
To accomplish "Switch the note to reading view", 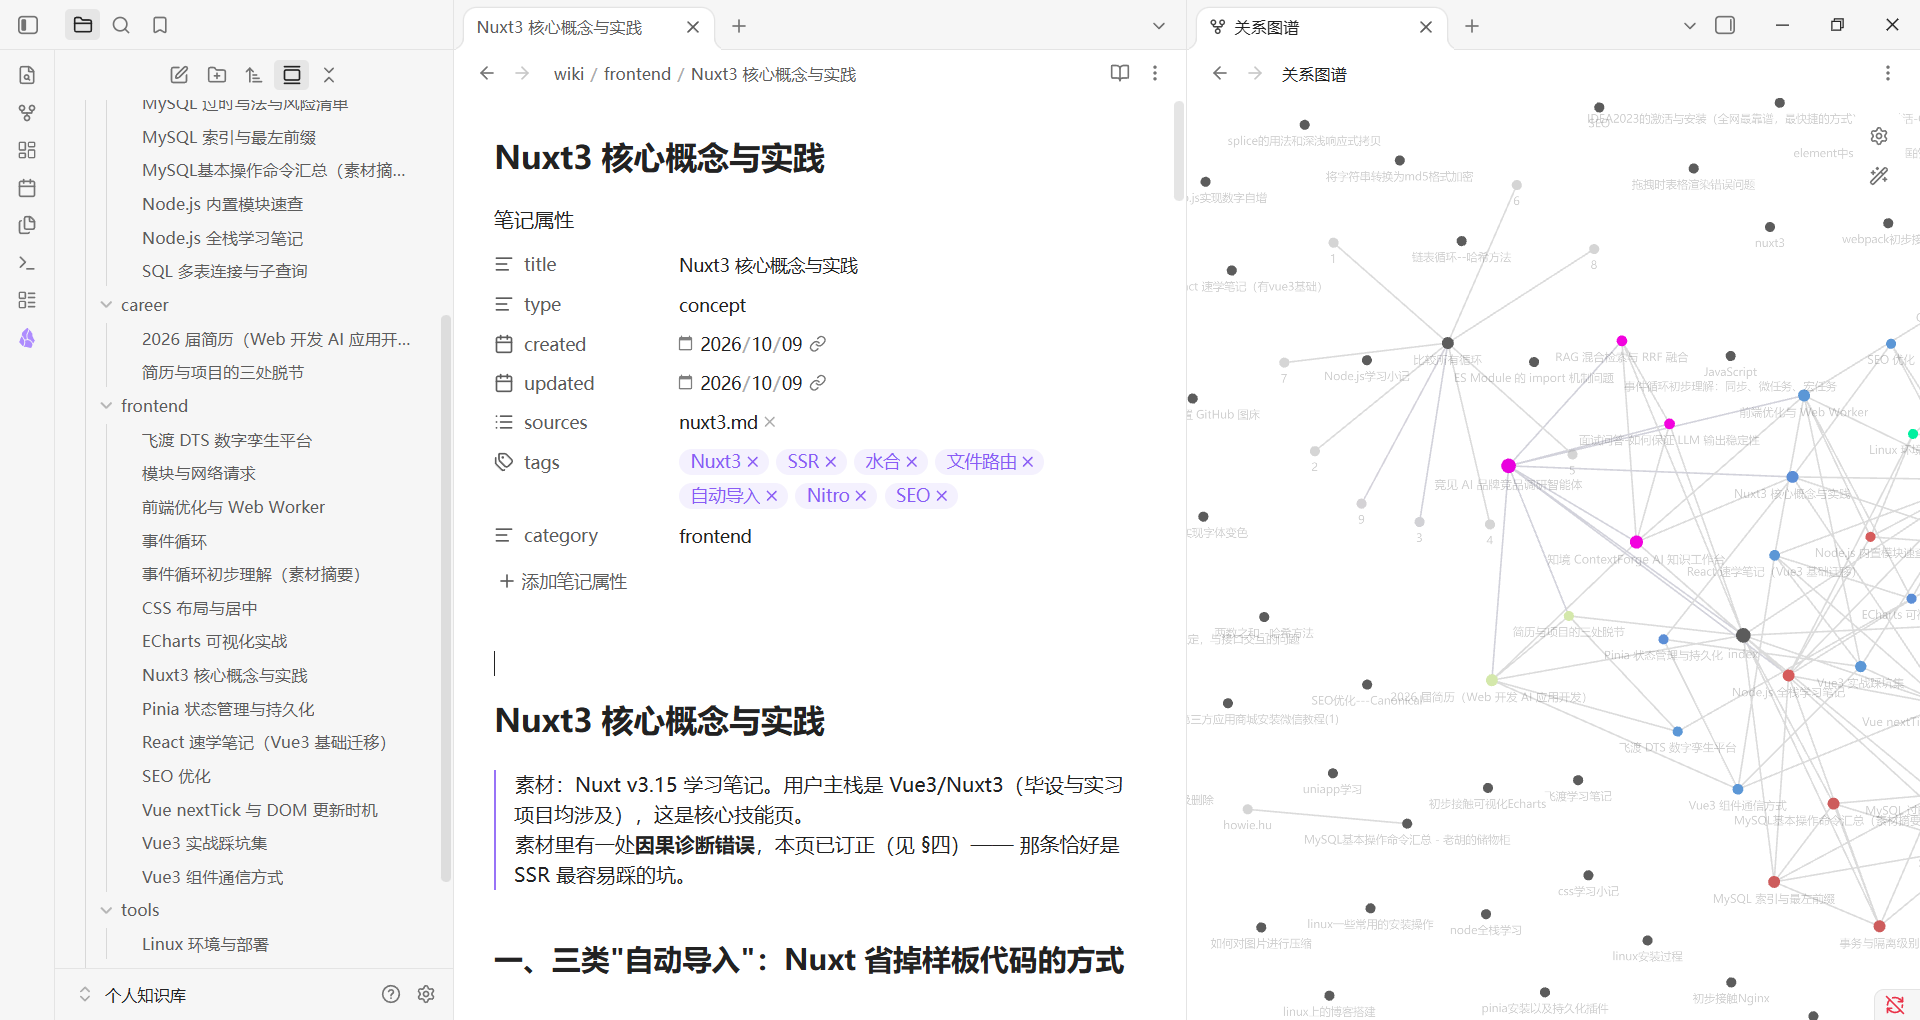I will coord(1120,73).
